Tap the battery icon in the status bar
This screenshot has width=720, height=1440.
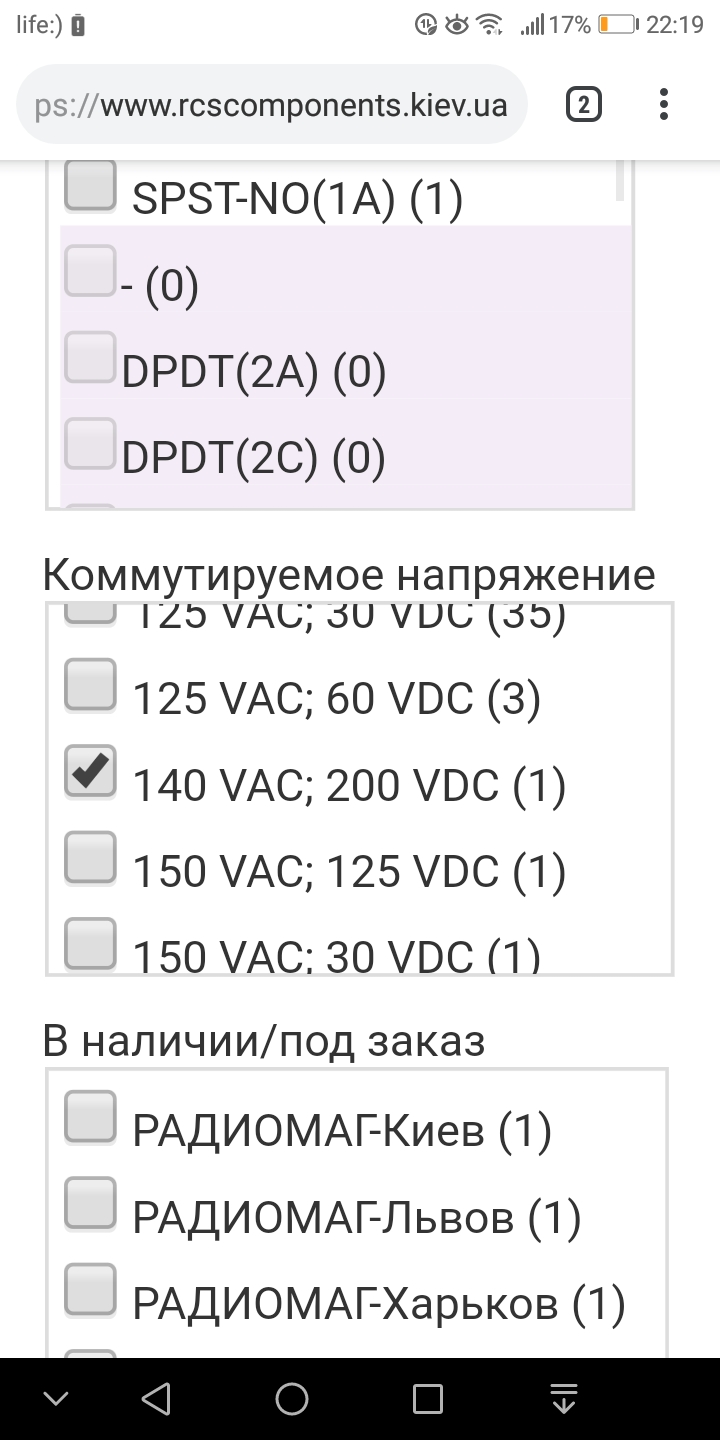[x=618, y=25]
